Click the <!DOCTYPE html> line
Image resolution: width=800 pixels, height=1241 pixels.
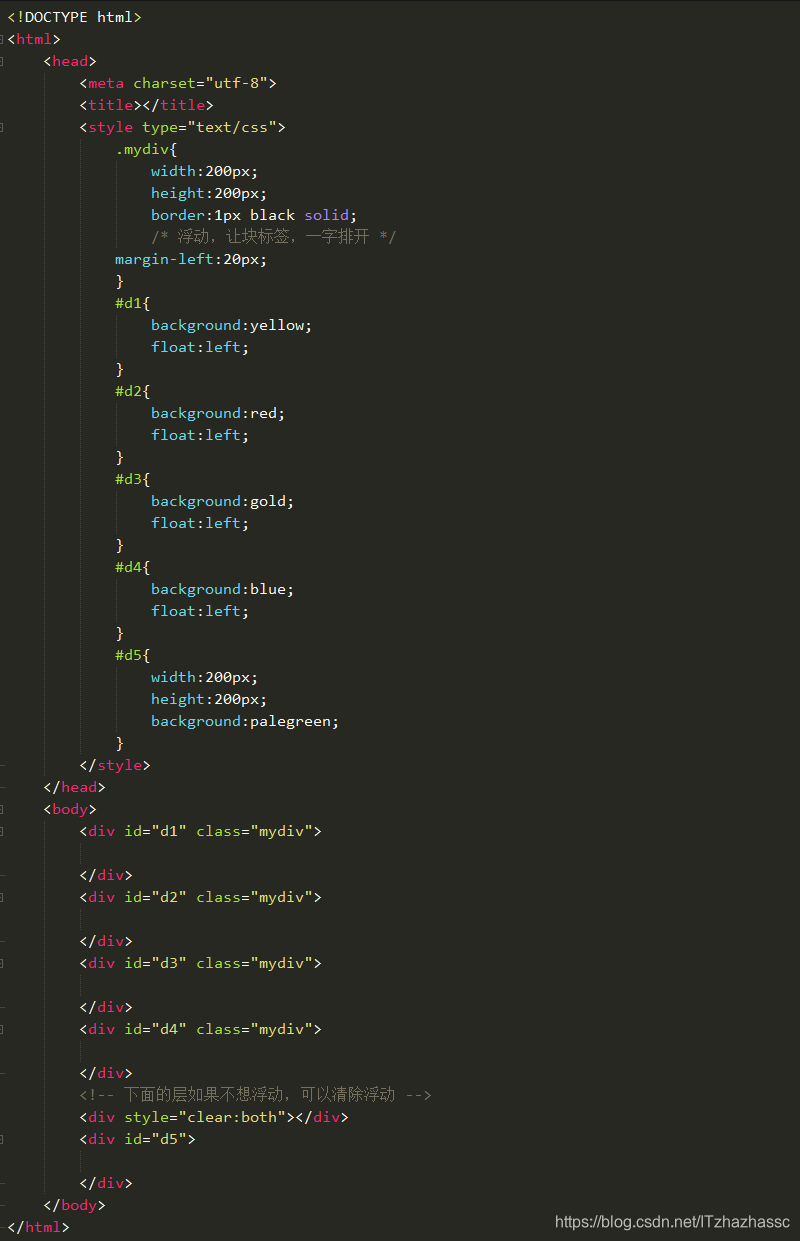(74, 17)
